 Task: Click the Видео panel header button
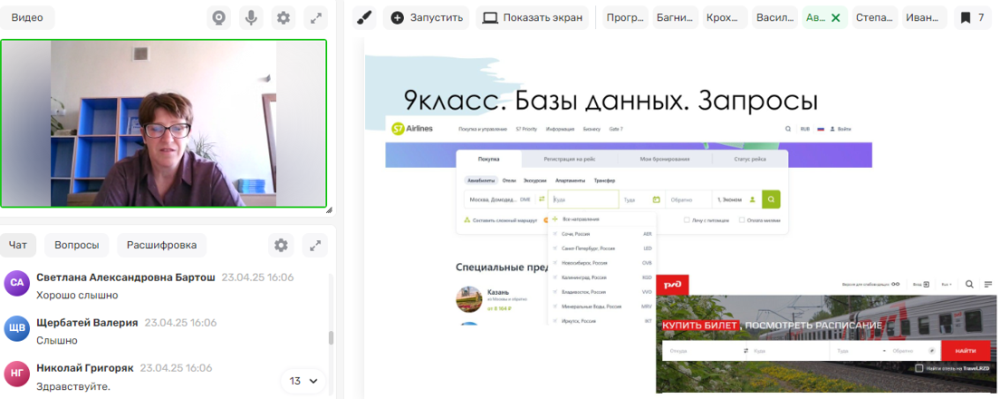point(27,18)
